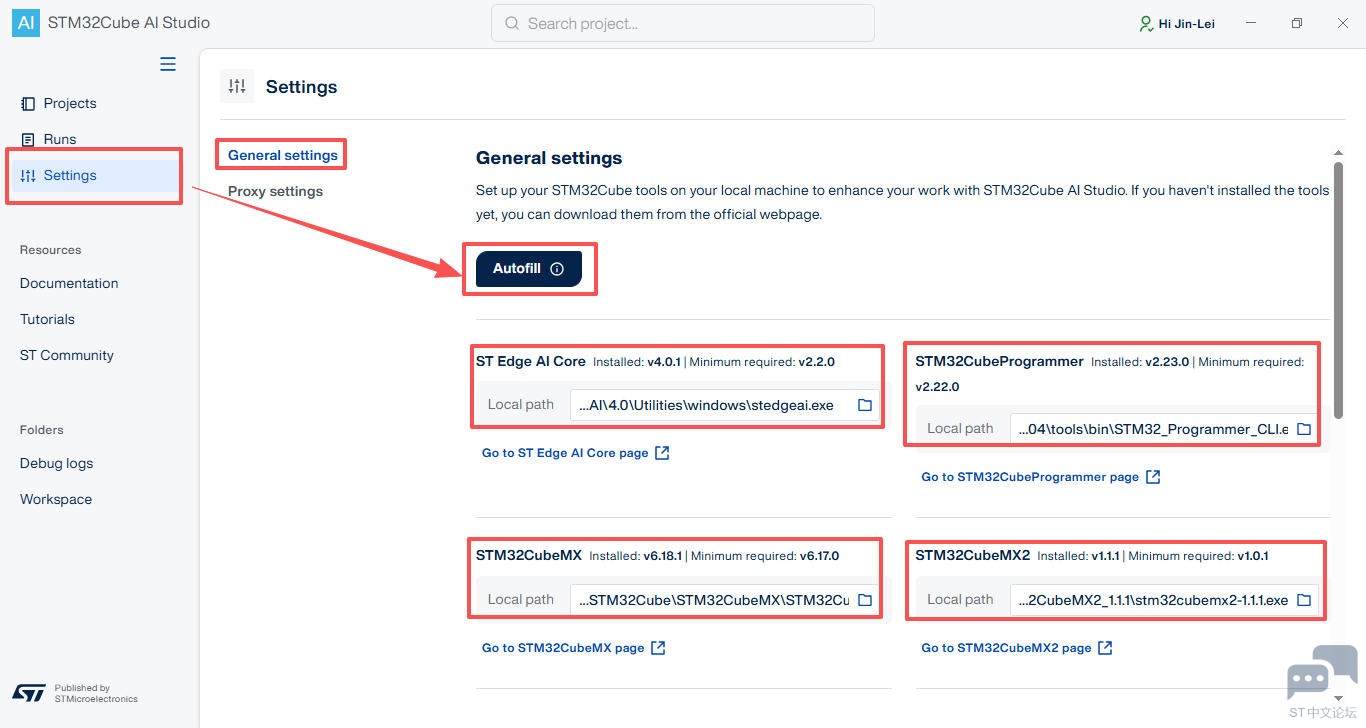
Task: Restore down the application window
Action: point(1297,23)
